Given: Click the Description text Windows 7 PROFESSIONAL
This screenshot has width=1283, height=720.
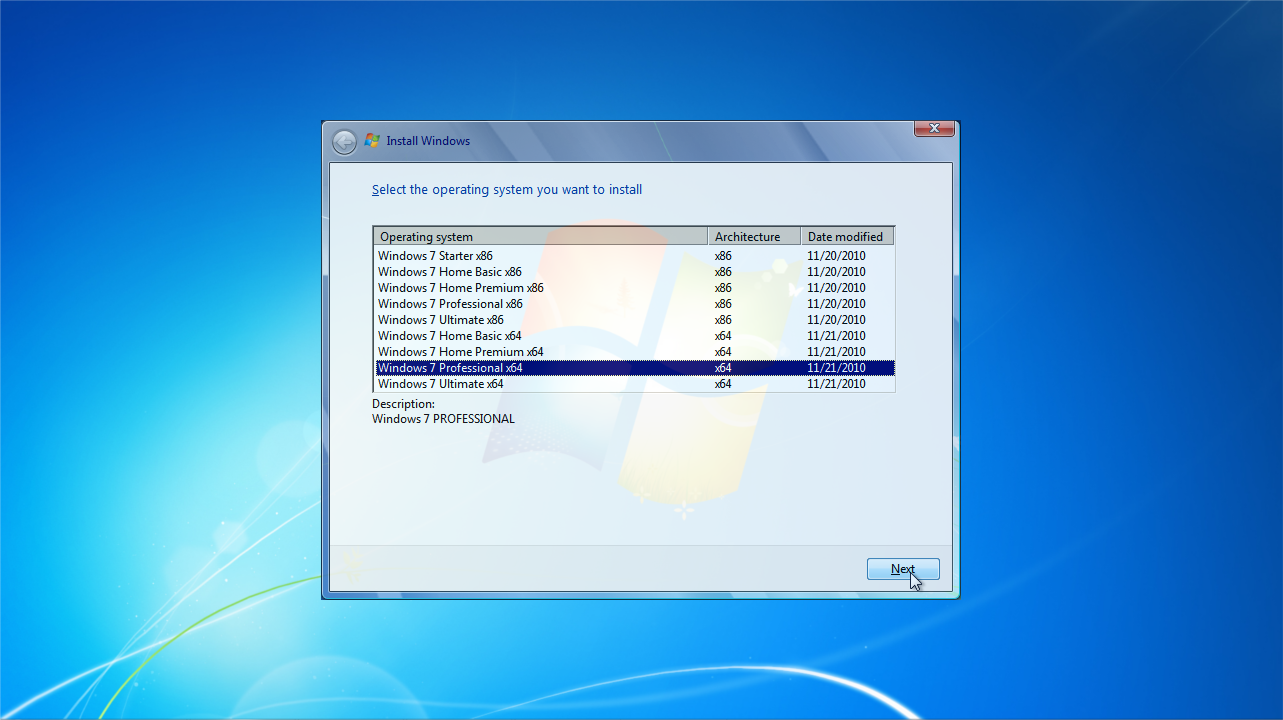Looking at the screenshot, I should click(443, 419).
